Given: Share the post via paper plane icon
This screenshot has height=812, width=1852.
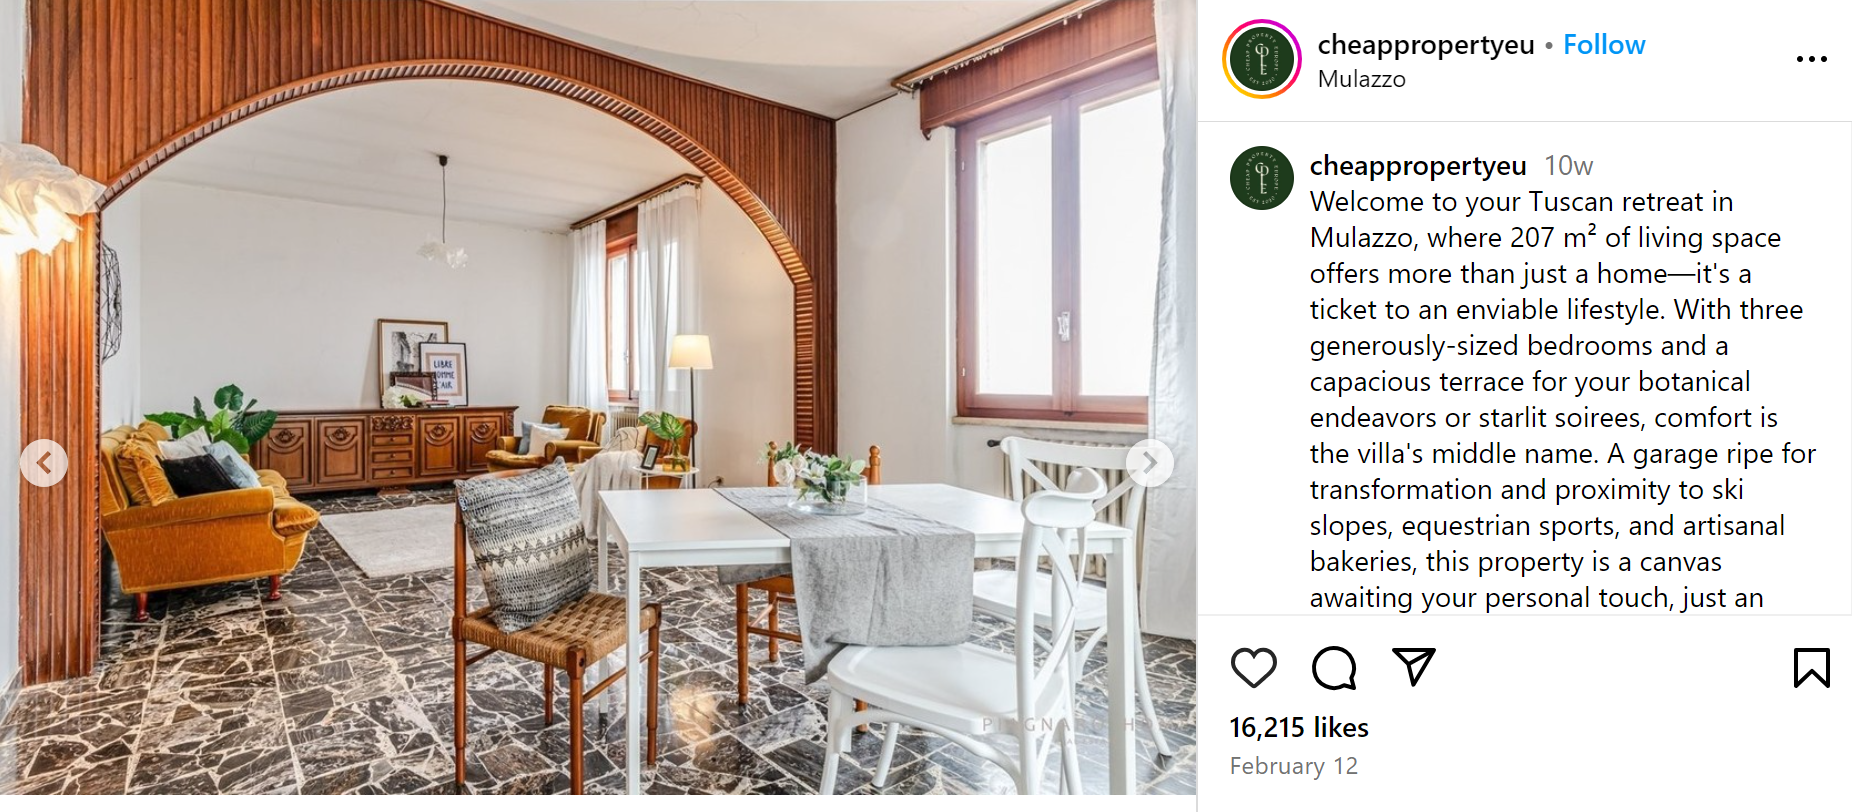Looking at the screenshot, I should tap(1414, 667).
